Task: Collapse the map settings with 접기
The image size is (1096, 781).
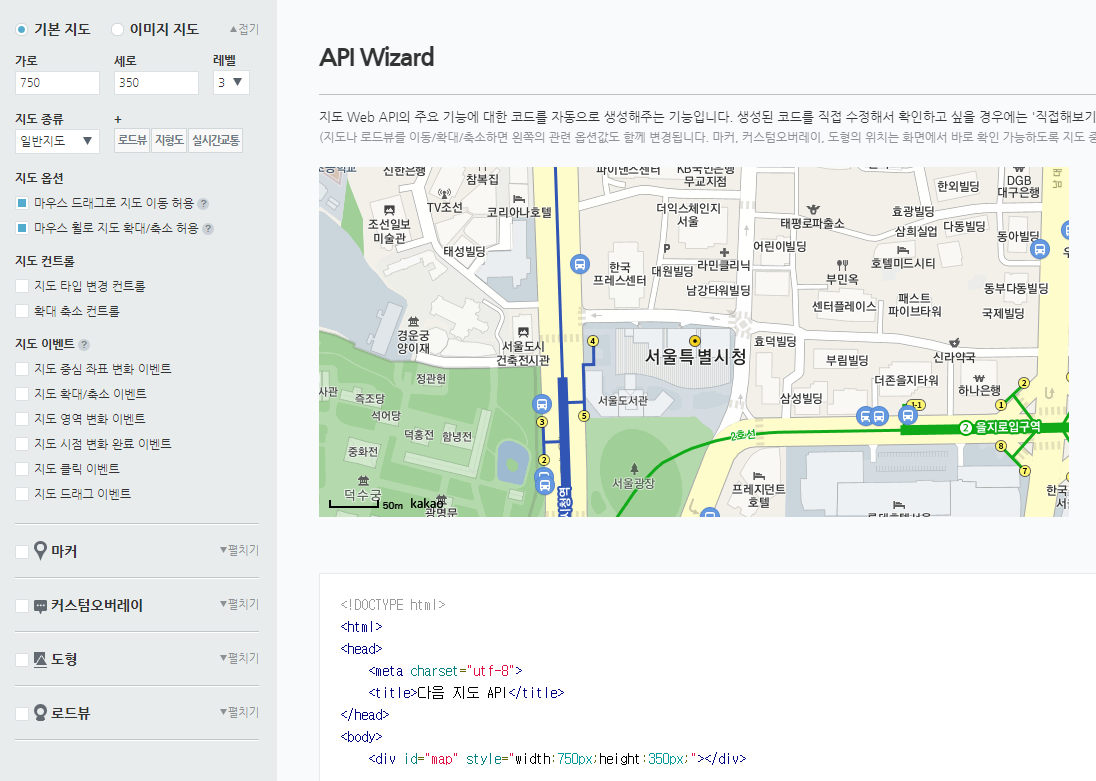Action: (244, 29)
